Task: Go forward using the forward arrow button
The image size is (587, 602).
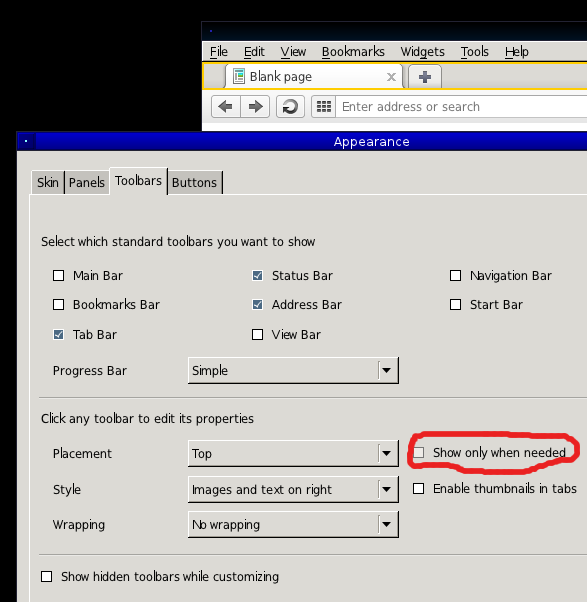Action: coord(255,106)
